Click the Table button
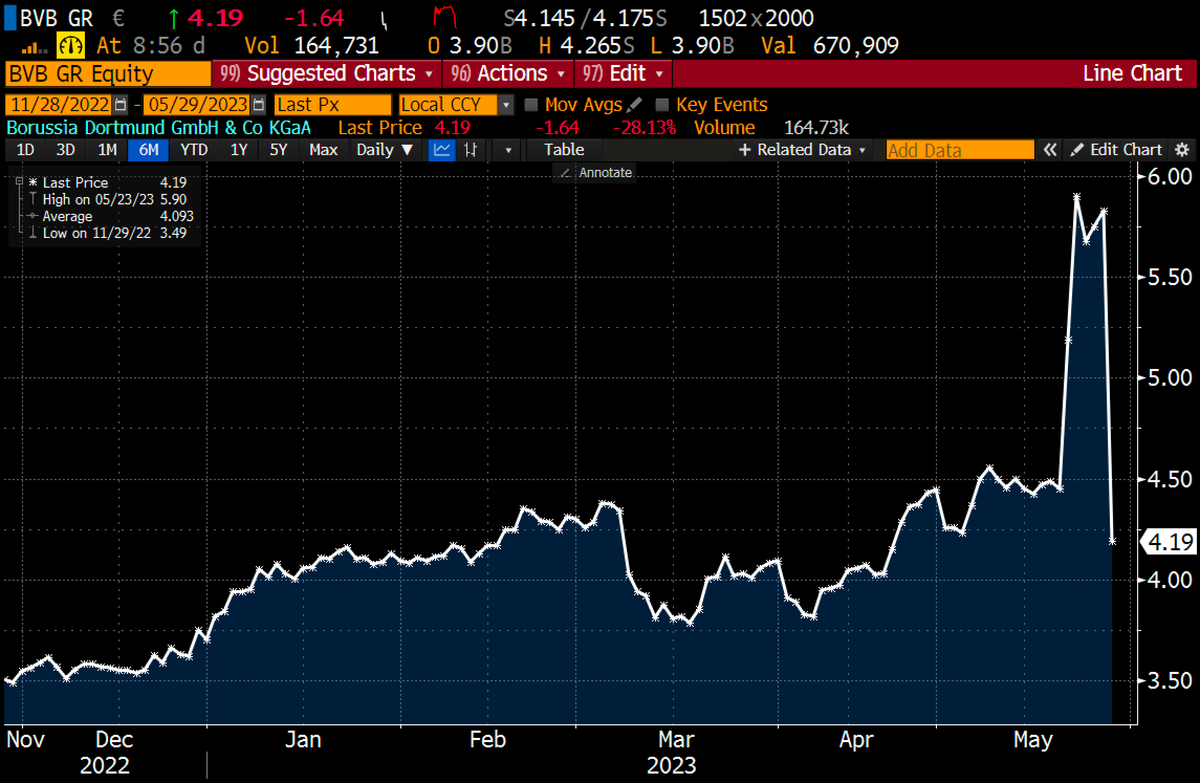The image size is (1200, 783). [563, 149]
